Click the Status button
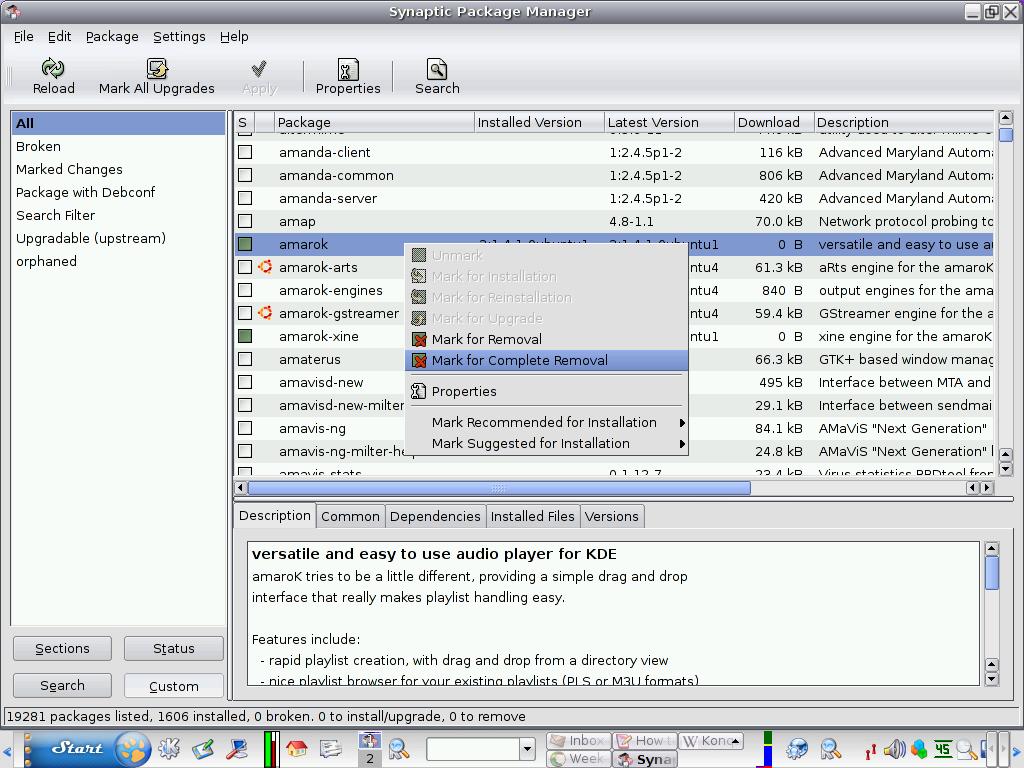The width and height of the screenshot is (1024, 768). (174, 648)
